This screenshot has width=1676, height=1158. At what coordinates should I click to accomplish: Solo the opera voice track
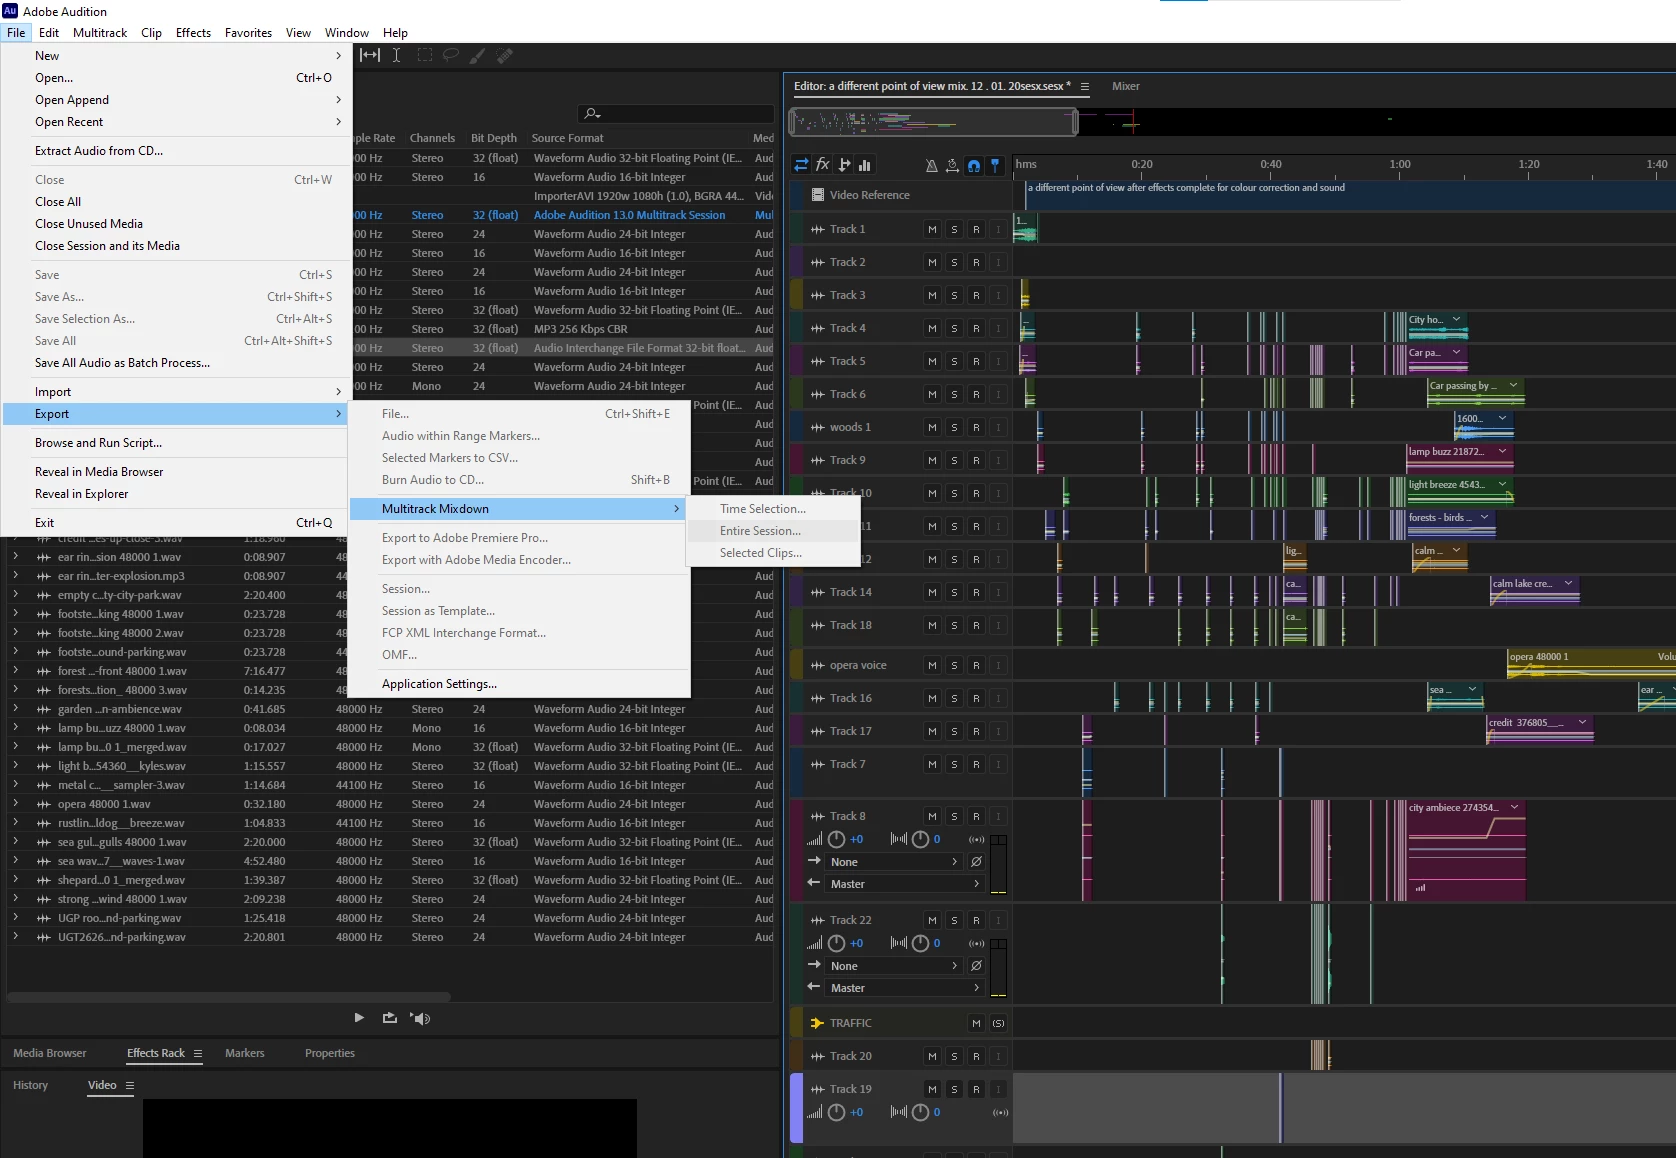955,665
